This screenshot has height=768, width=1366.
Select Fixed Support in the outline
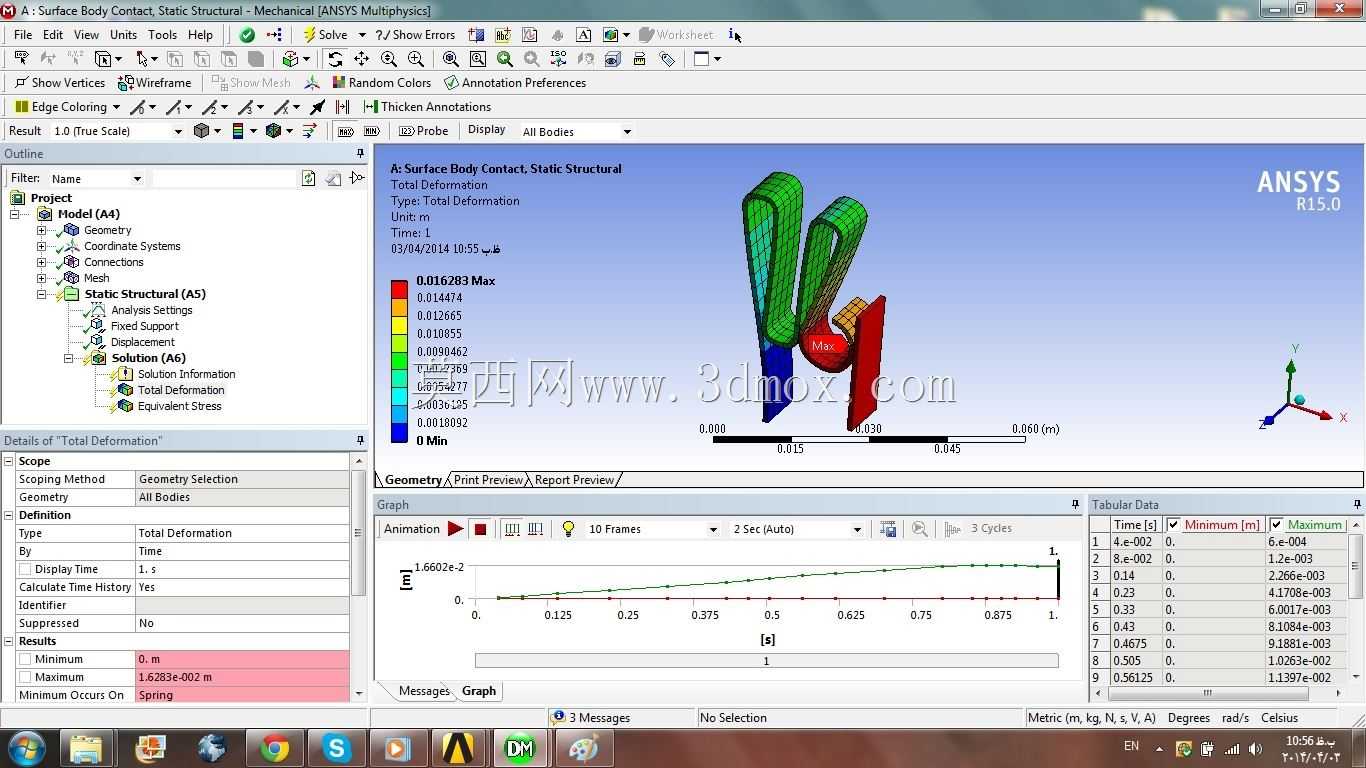pos(145,326)
